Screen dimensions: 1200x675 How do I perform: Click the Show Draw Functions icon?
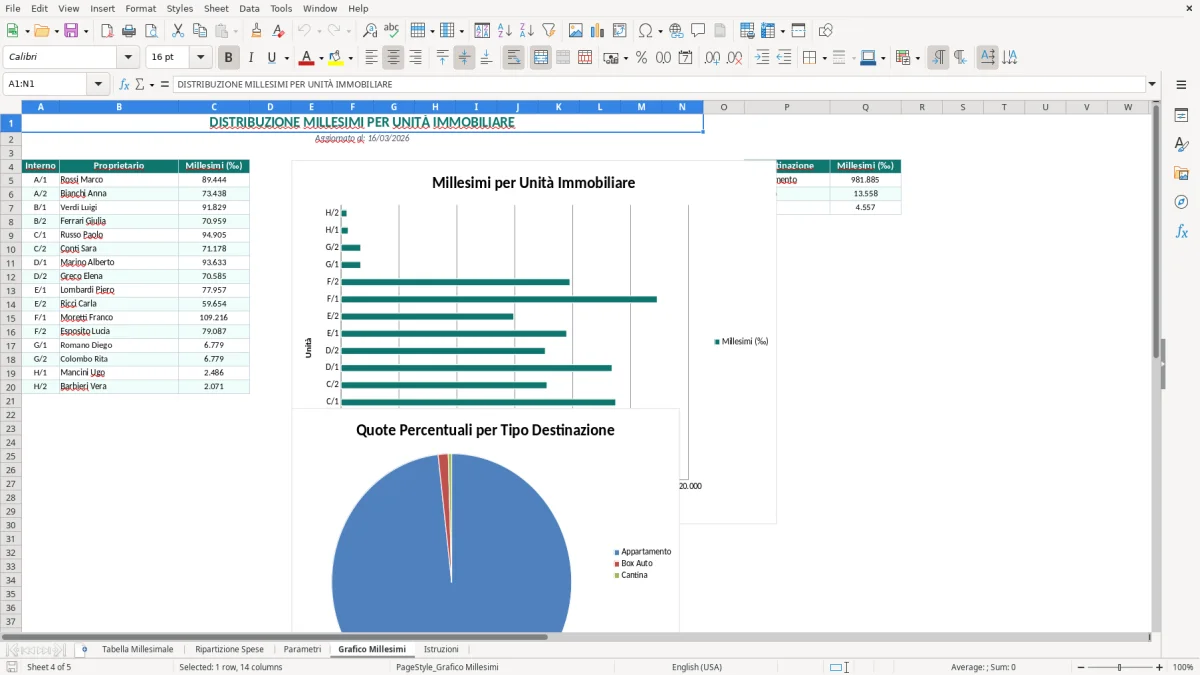[826, 31]
